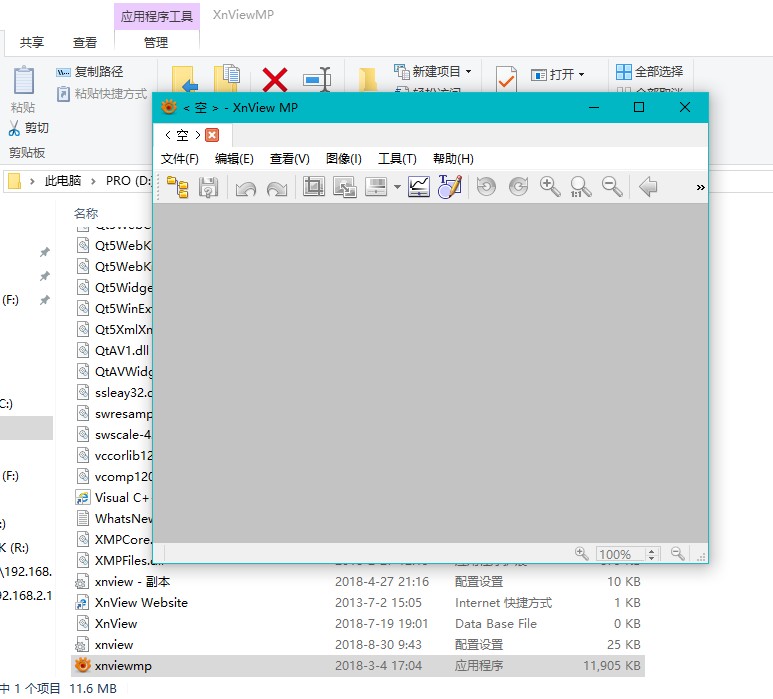The height and width of the screenshot is (699, 773).
Task: Click 全部选择 in the ribbon
Action: [649, 72]
